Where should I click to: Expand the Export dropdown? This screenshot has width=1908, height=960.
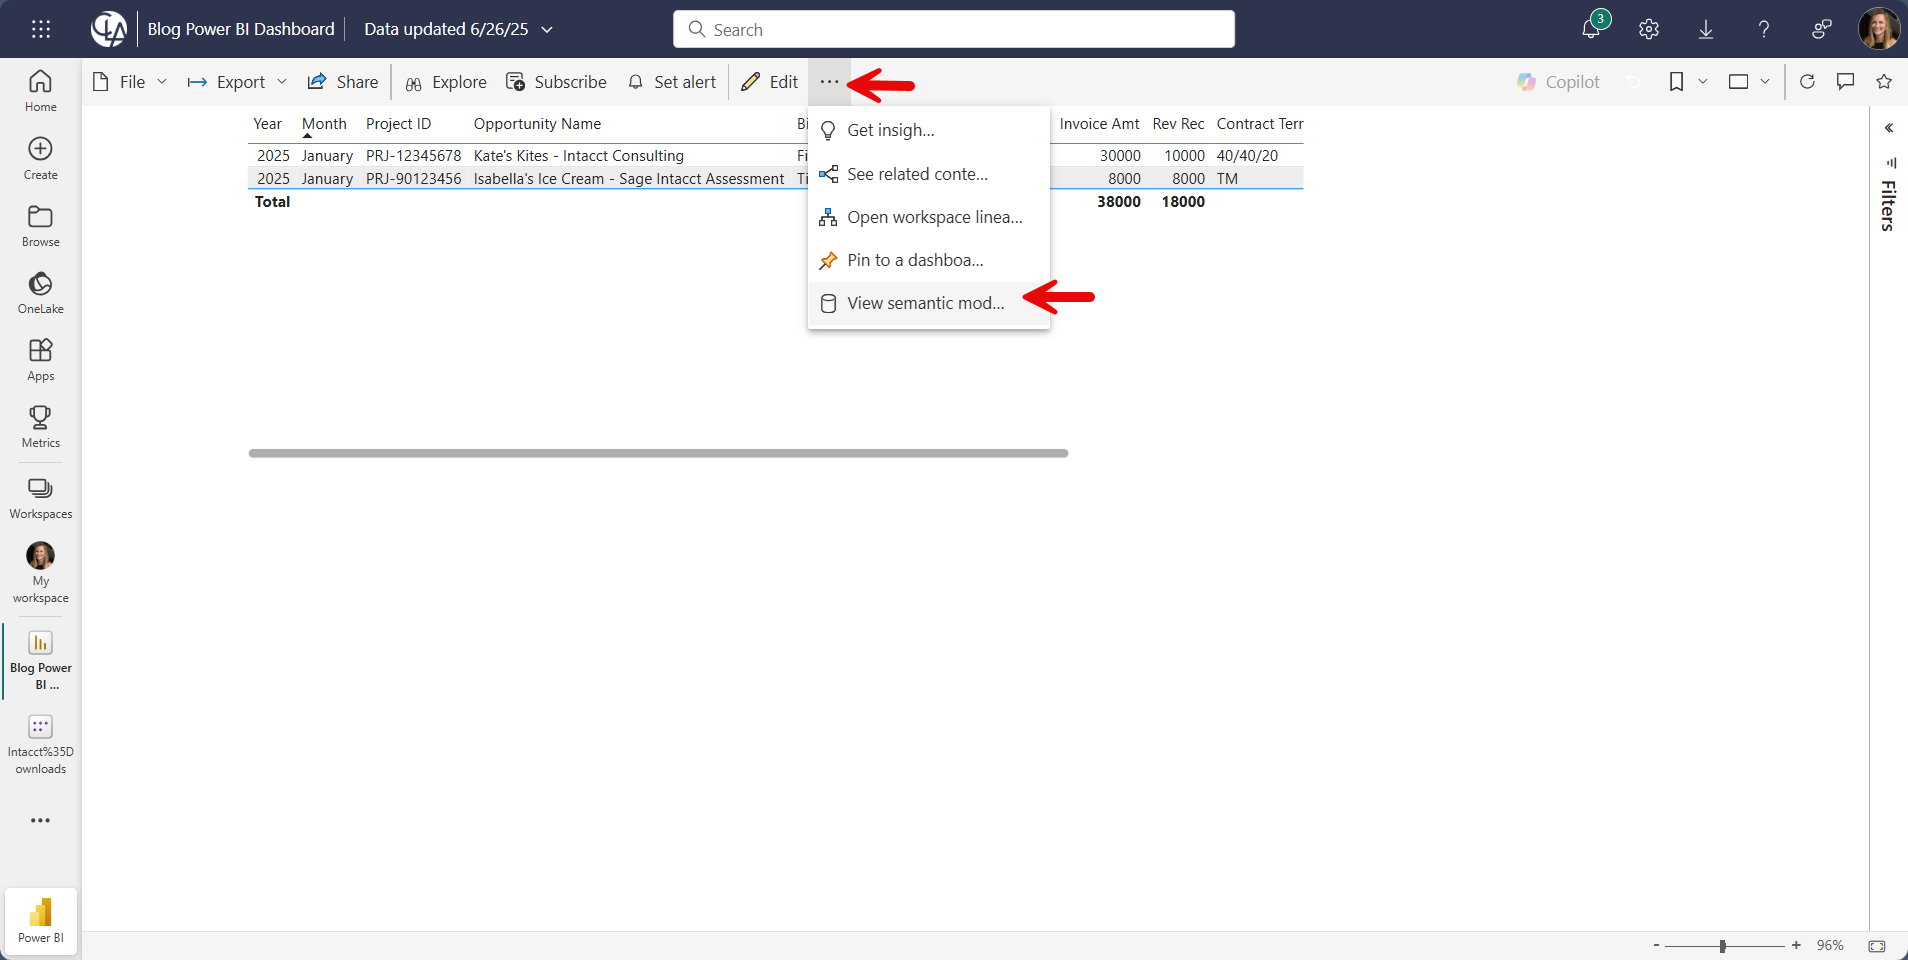pyautogui.click(x=237, y=82)
